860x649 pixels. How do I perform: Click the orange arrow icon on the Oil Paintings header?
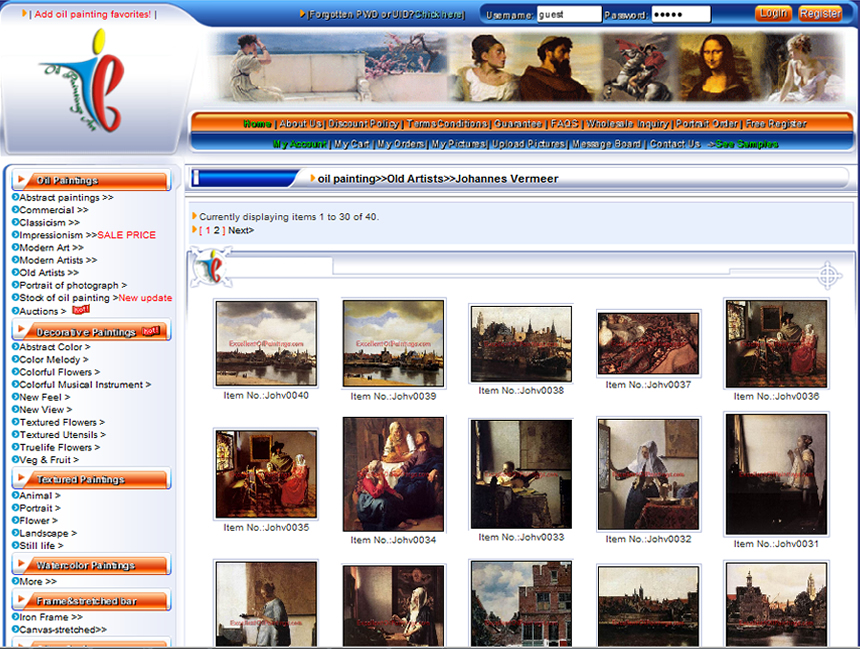tap(21, 181)
